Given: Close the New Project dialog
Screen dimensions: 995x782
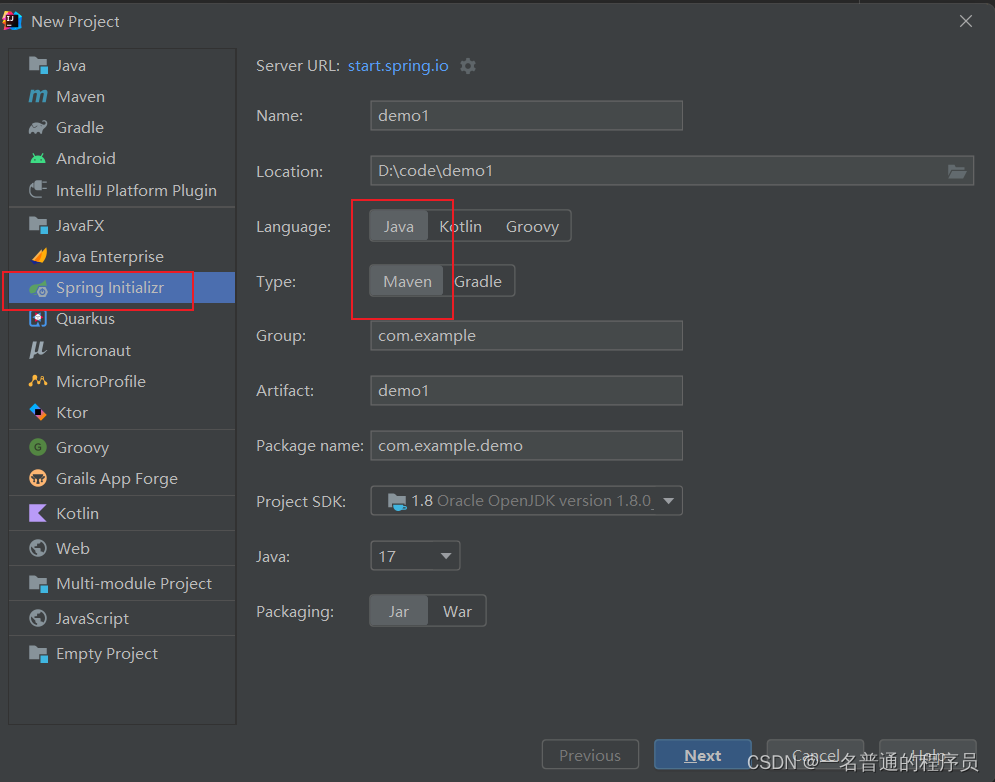Looking at the screenshot, I should click(966, 22).
